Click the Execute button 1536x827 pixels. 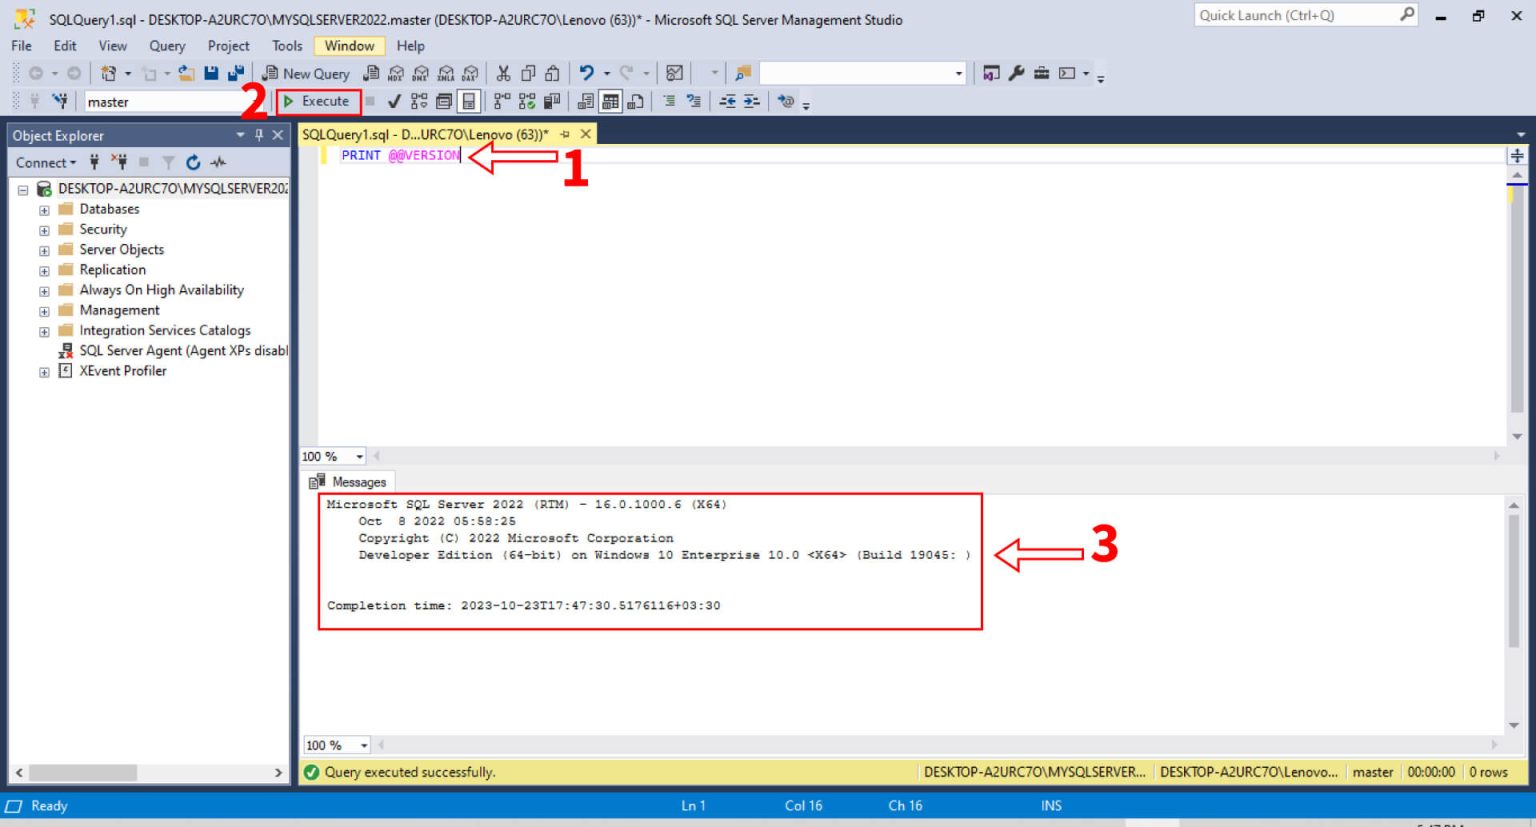[x=318, y=101]
